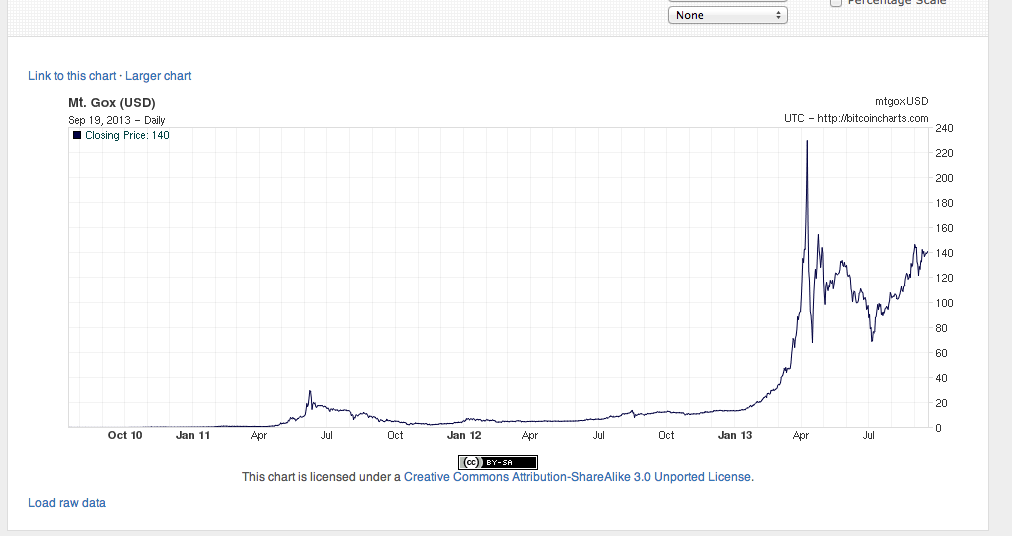
Task: Toggle the Percentage Scale checkbox
Action: pos(836,3)
